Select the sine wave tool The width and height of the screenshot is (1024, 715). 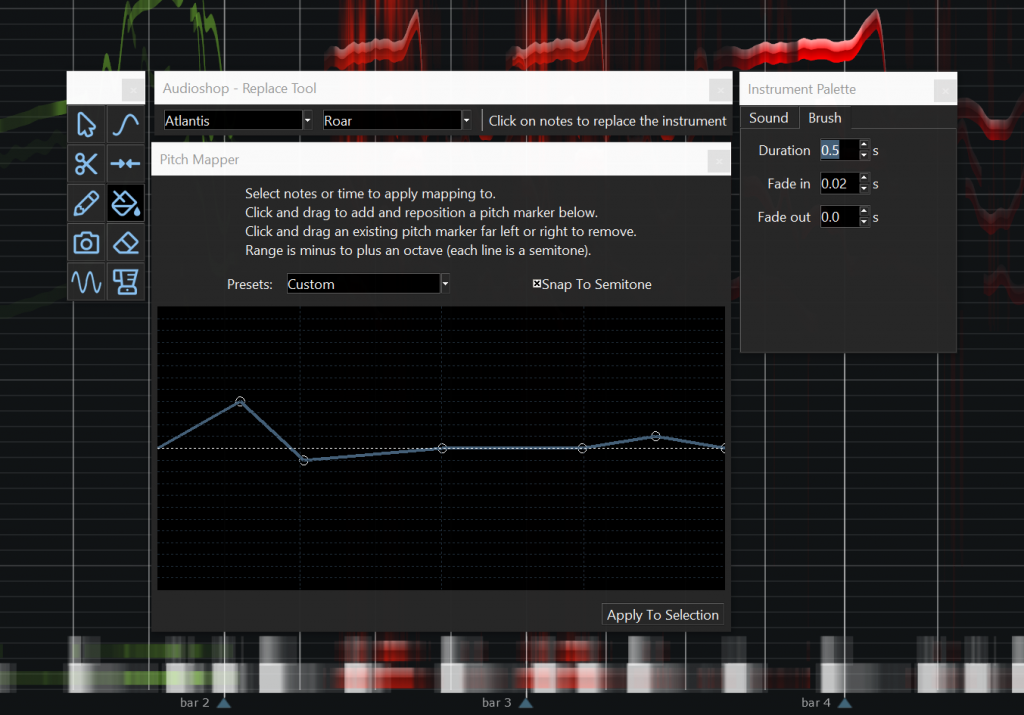pos(87,282)
